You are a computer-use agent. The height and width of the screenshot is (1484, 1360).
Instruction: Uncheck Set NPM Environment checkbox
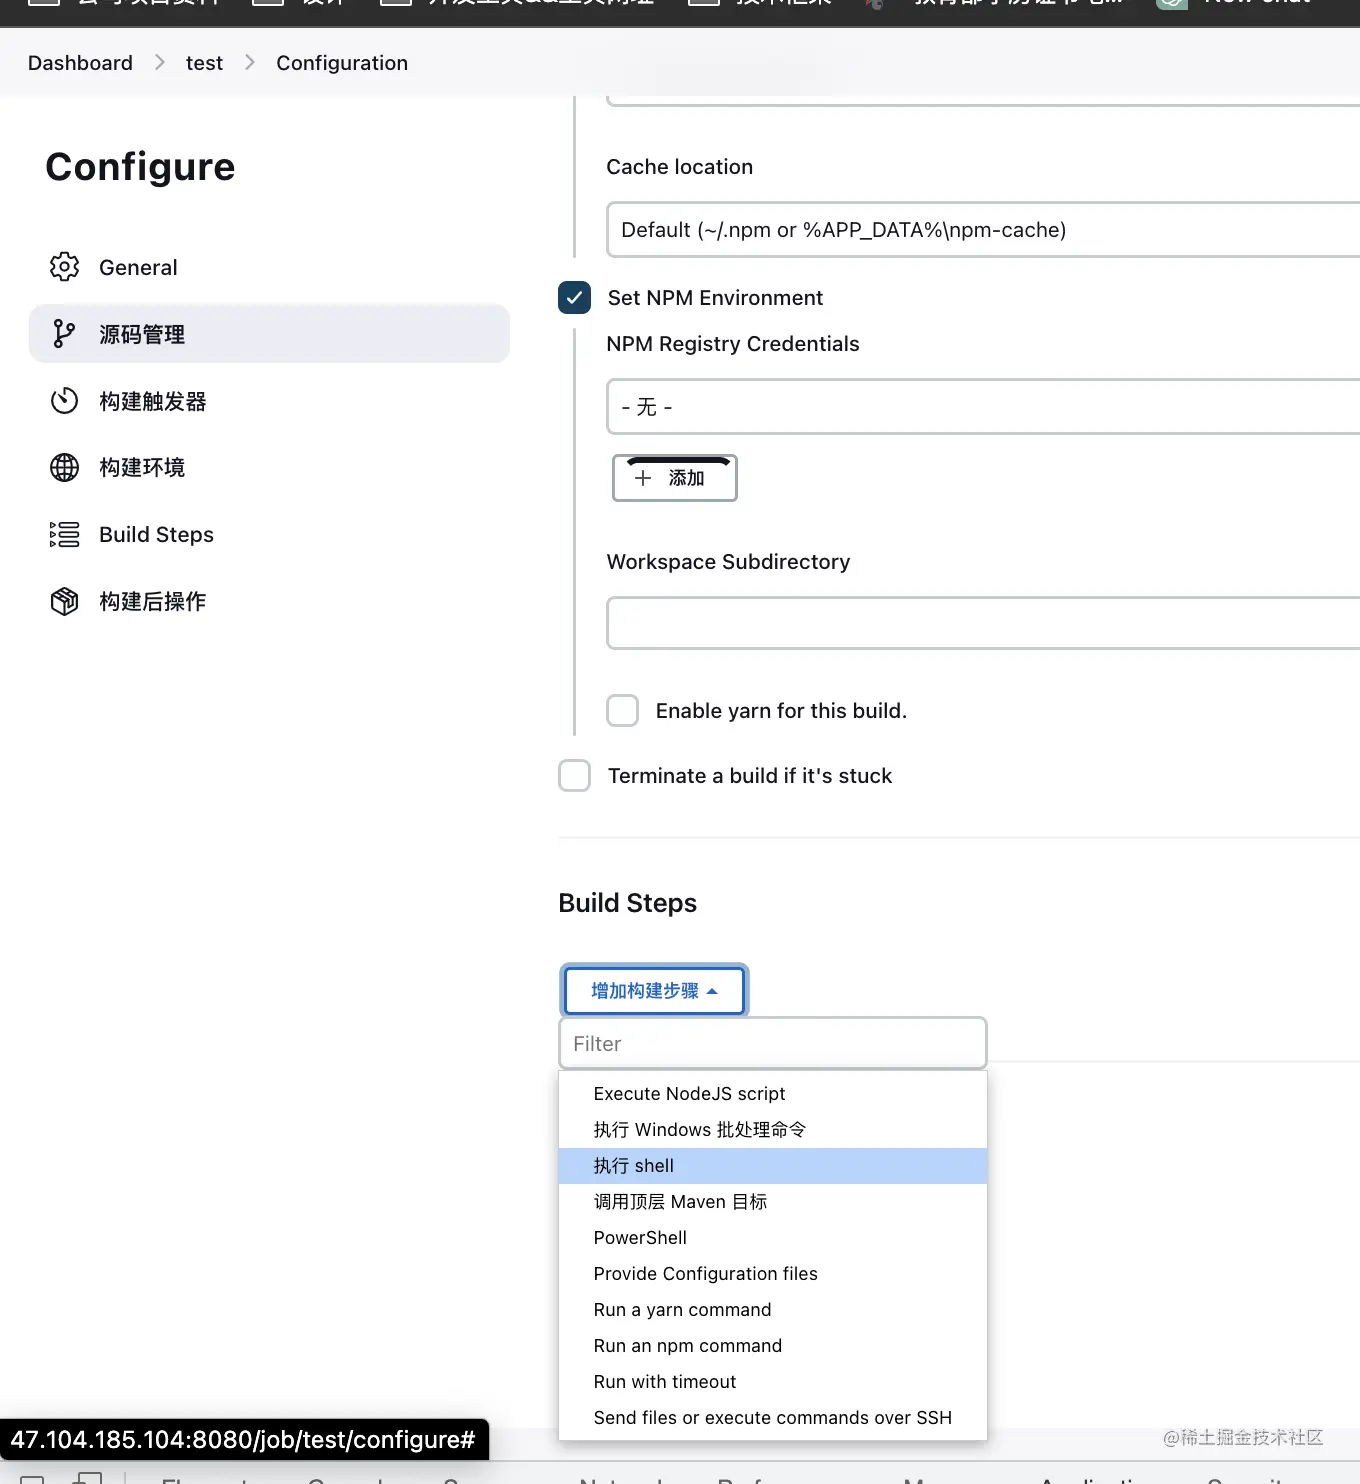(574, 298)
